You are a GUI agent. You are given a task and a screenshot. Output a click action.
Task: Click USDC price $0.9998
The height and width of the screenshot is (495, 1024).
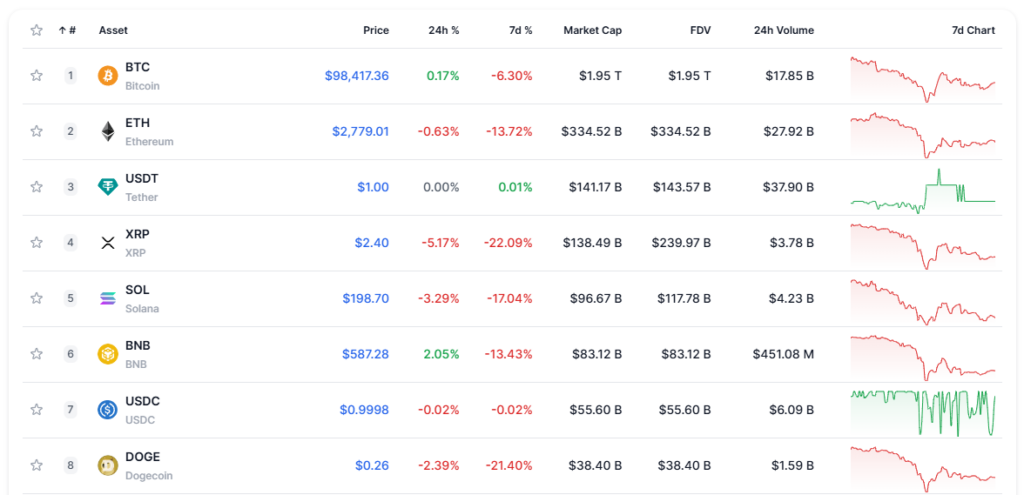pyautogui.click(x=364, y=410)
